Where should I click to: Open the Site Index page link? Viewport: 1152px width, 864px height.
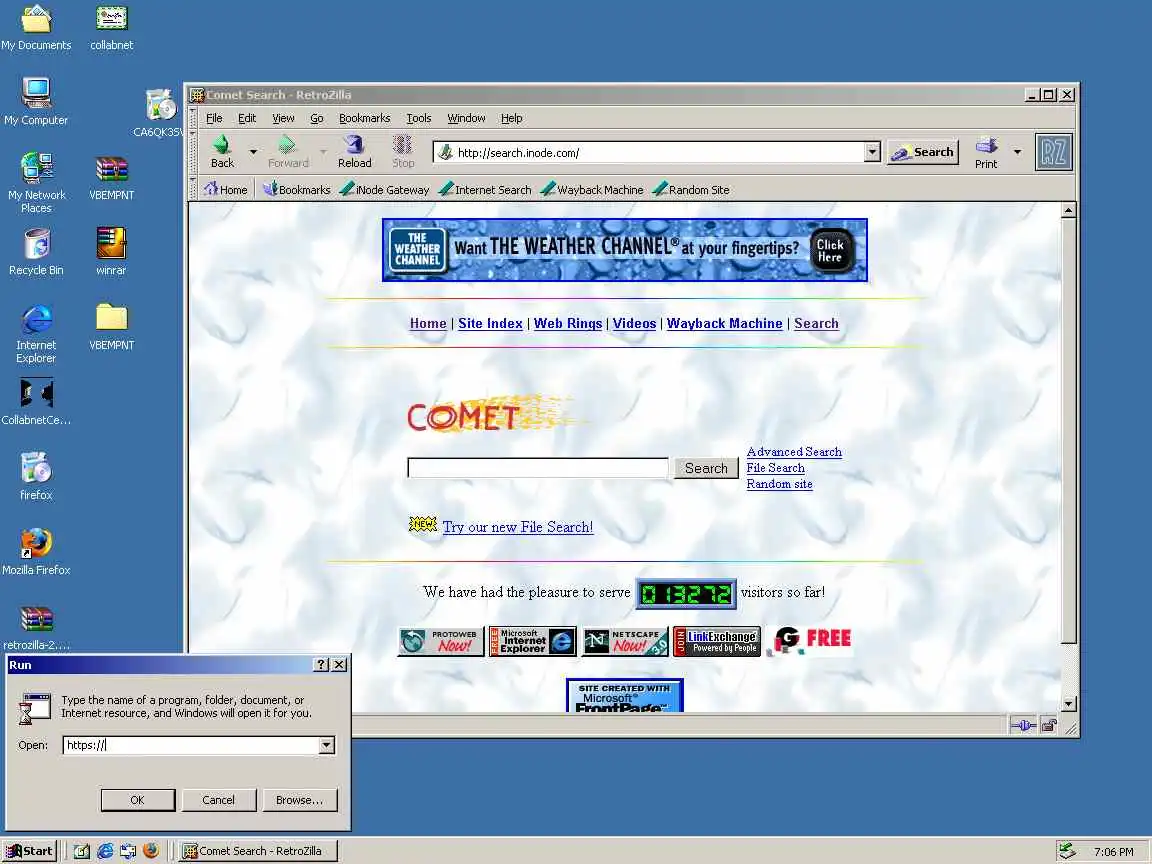pyautogui.click(x=490, y=323)
